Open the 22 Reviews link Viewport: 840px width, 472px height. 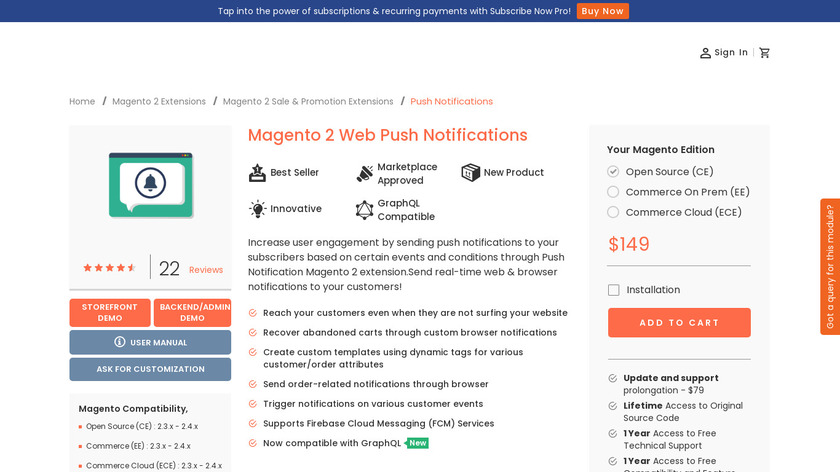tap(191, 269)
